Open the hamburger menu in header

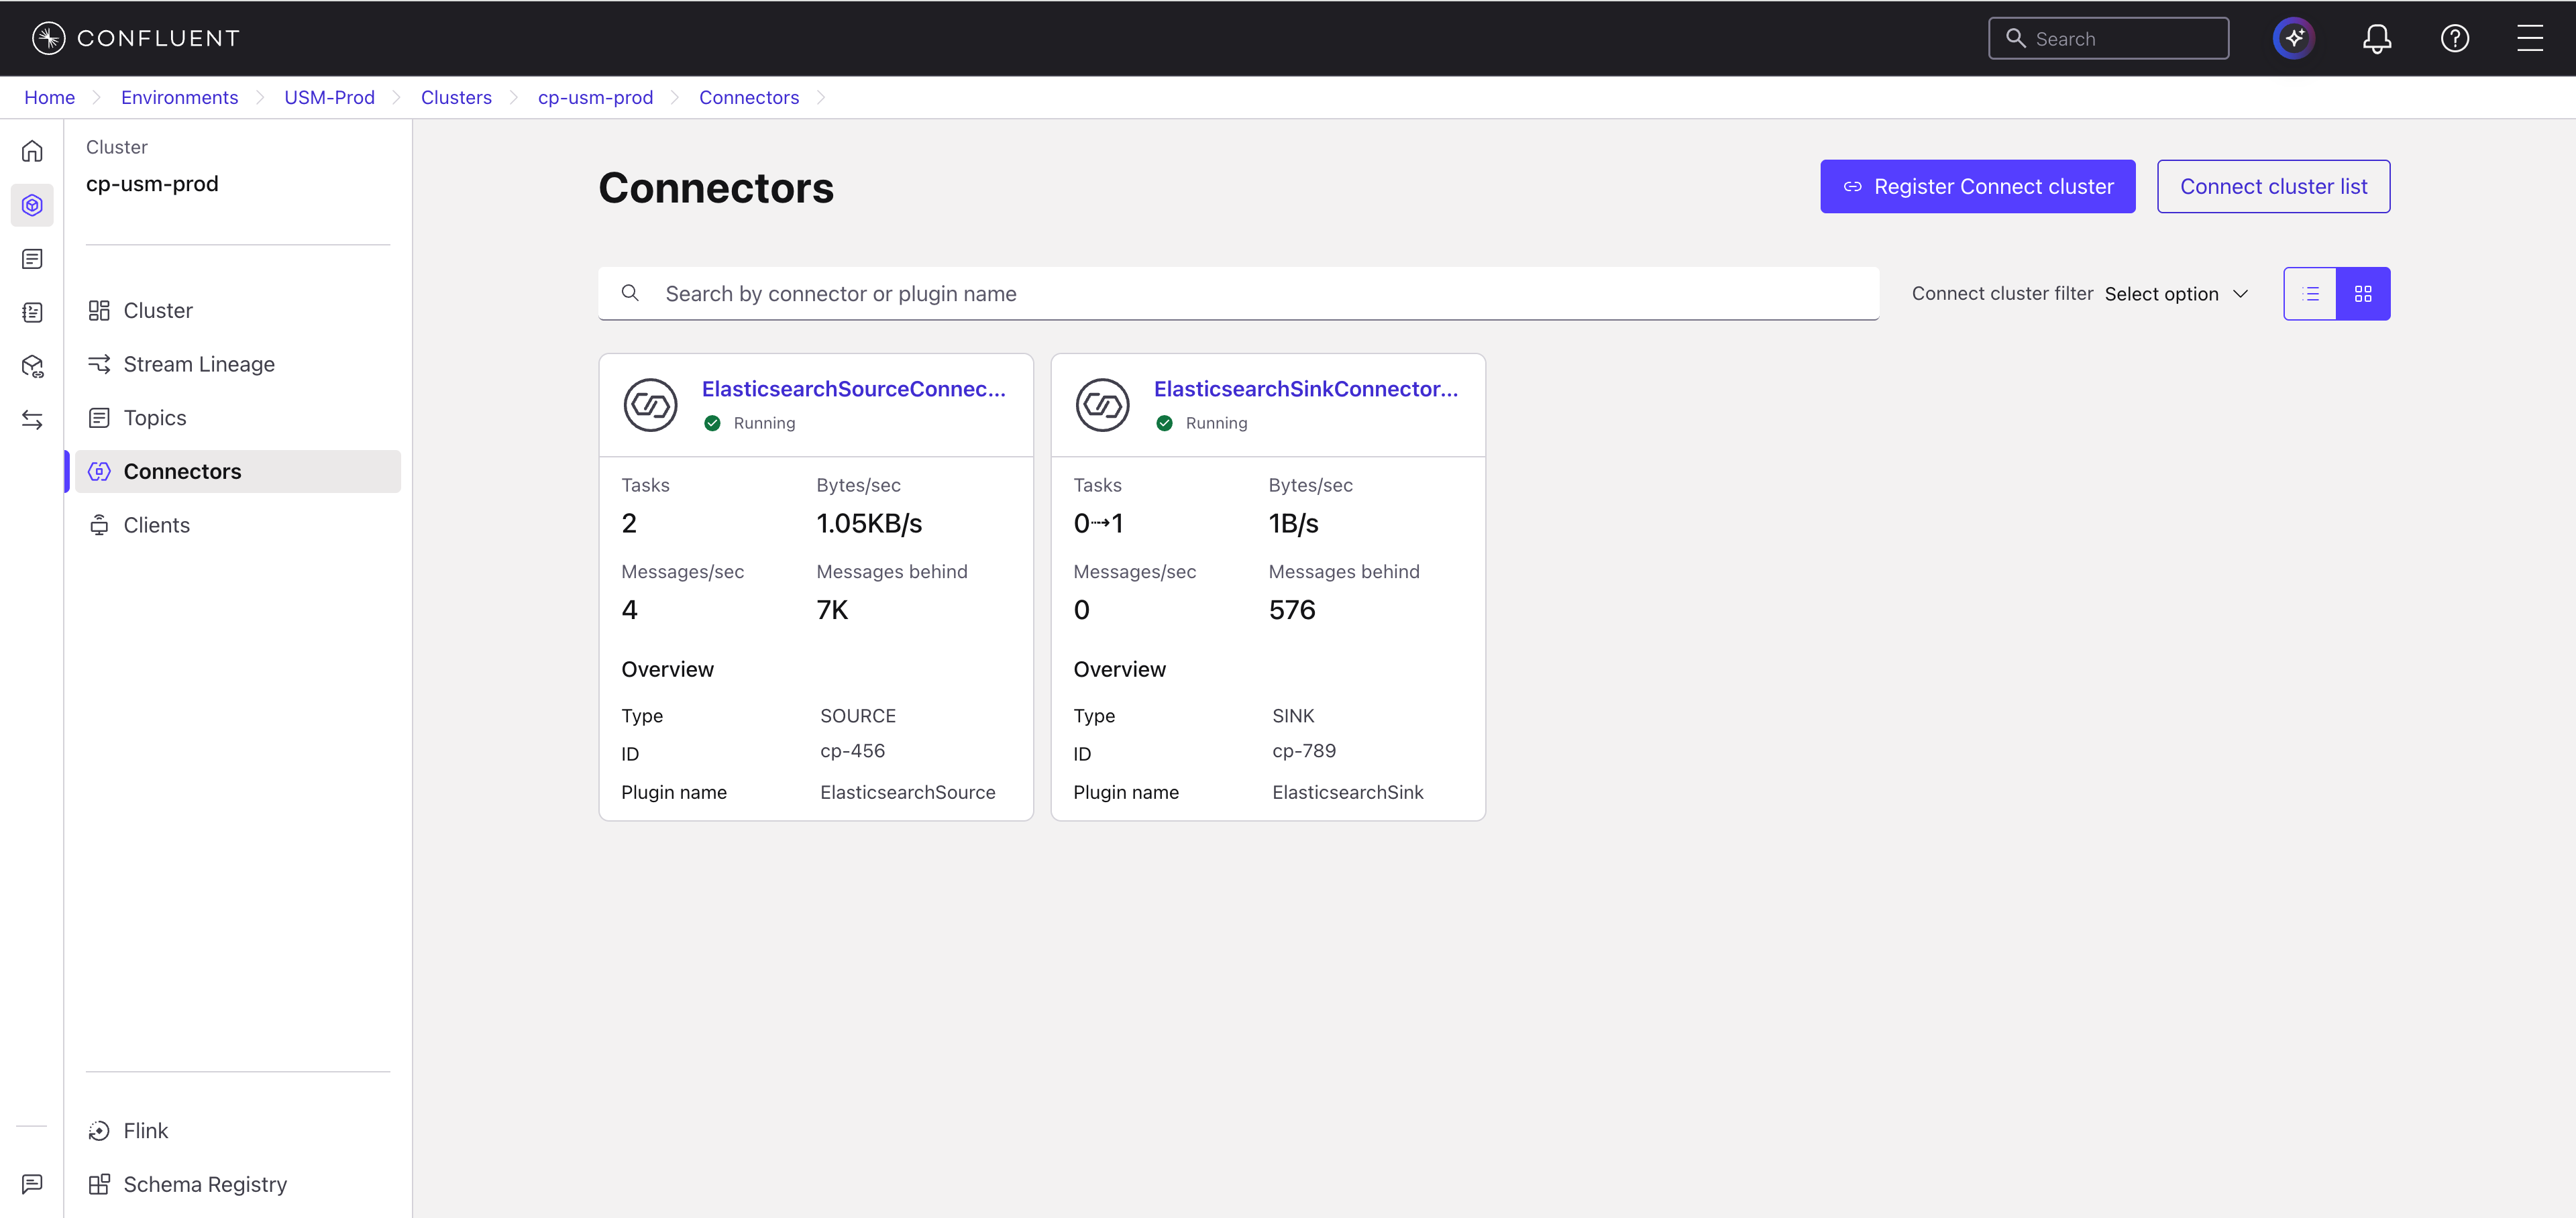2530,38
